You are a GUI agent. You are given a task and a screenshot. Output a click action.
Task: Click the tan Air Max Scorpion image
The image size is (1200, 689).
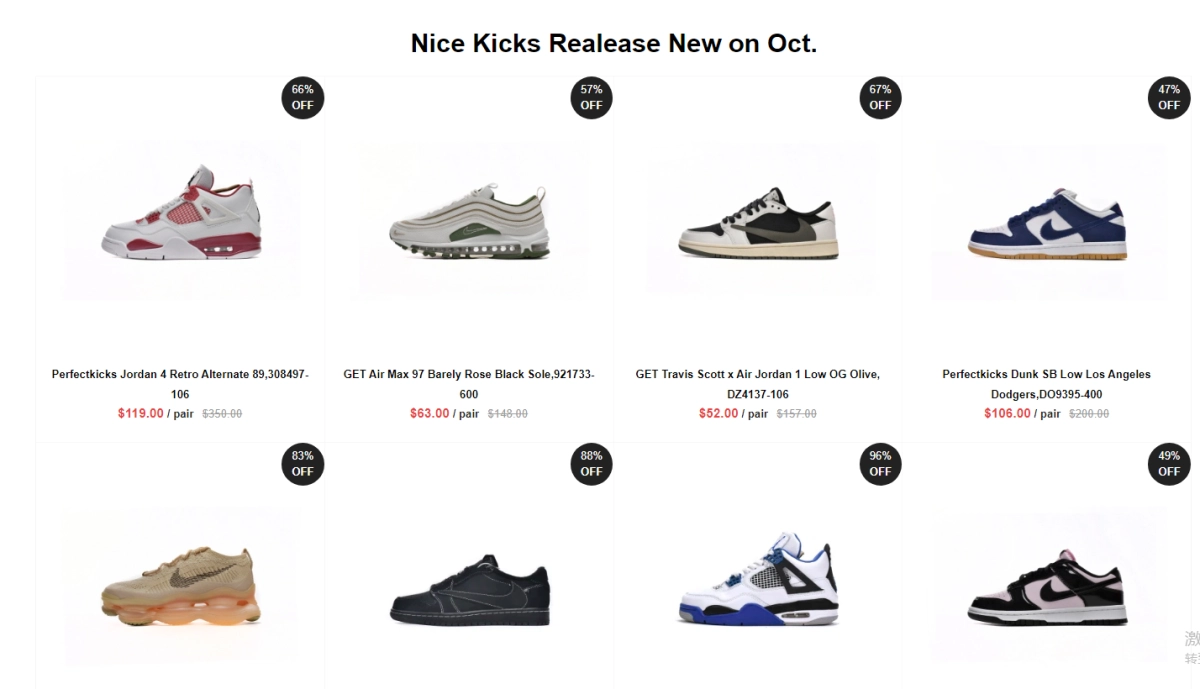(180, 590)
